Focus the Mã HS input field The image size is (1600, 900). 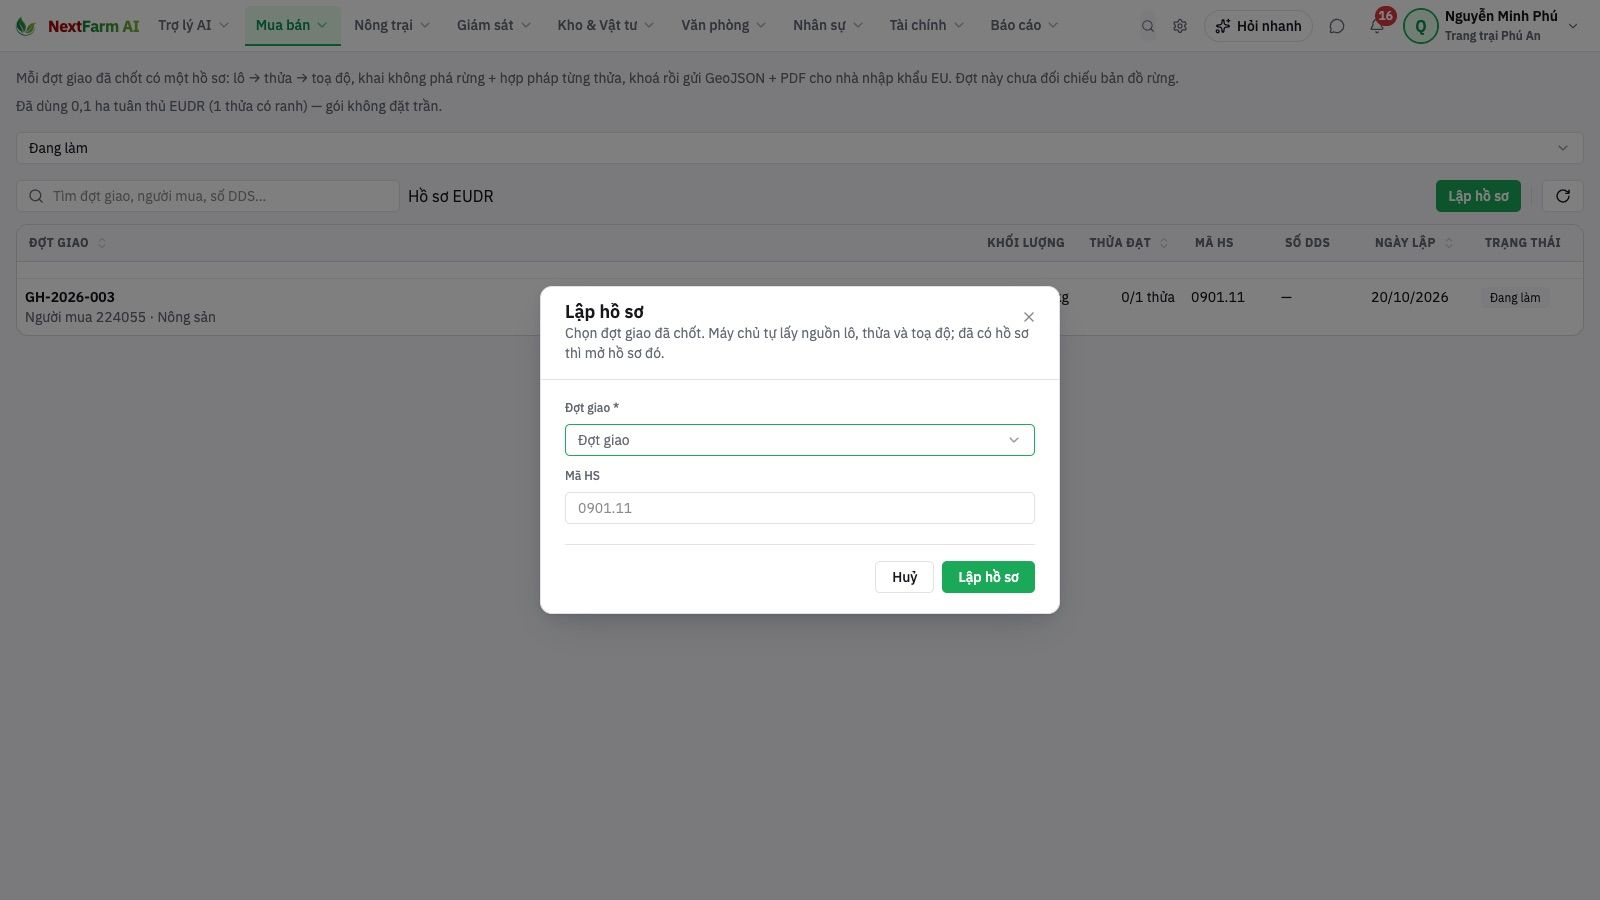click(x=800, y=508)
